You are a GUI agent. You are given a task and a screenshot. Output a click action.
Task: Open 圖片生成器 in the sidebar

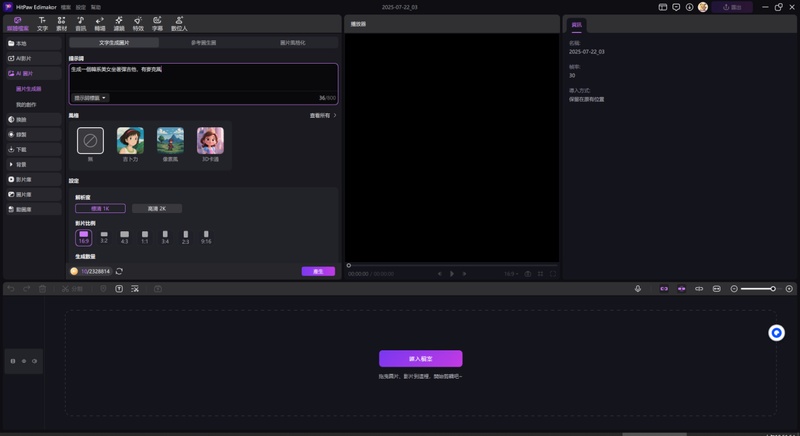(x=29, y=89)
